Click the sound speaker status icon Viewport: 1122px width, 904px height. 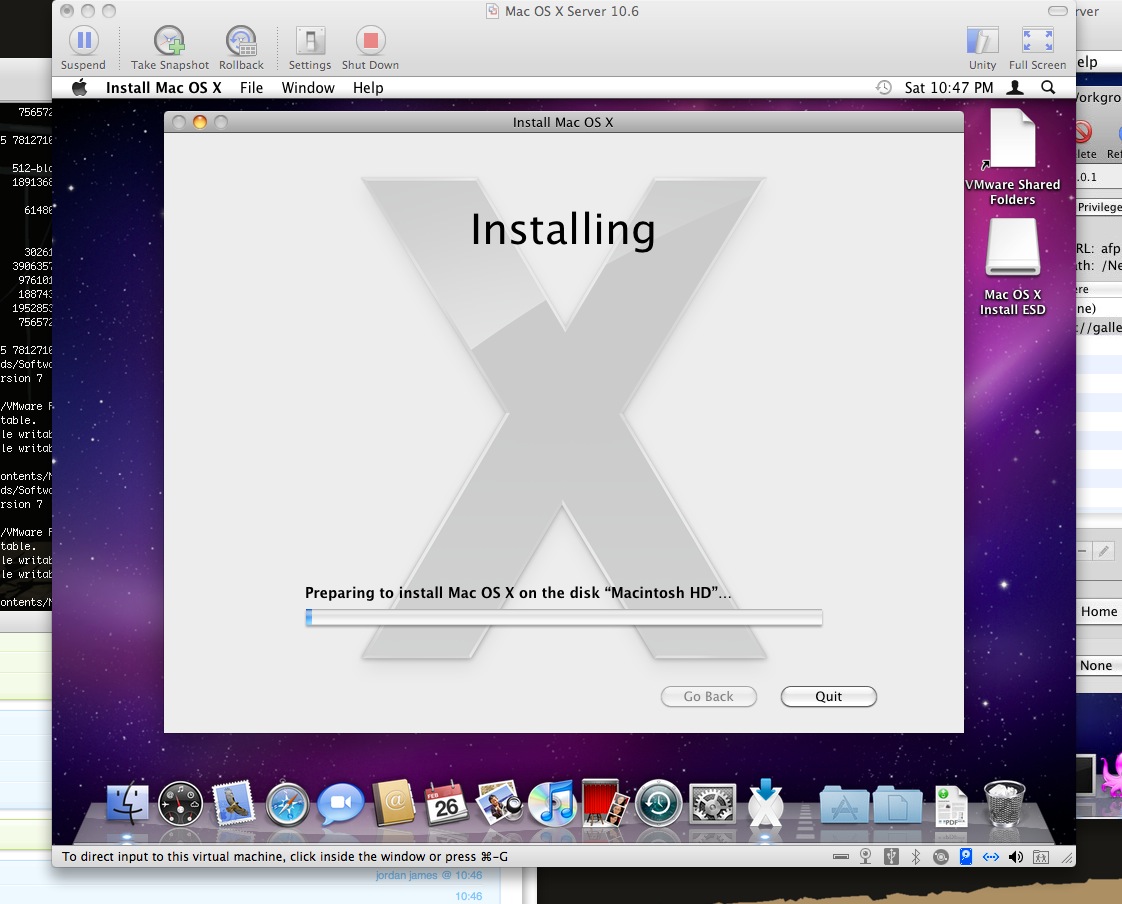pos(1015,857)
